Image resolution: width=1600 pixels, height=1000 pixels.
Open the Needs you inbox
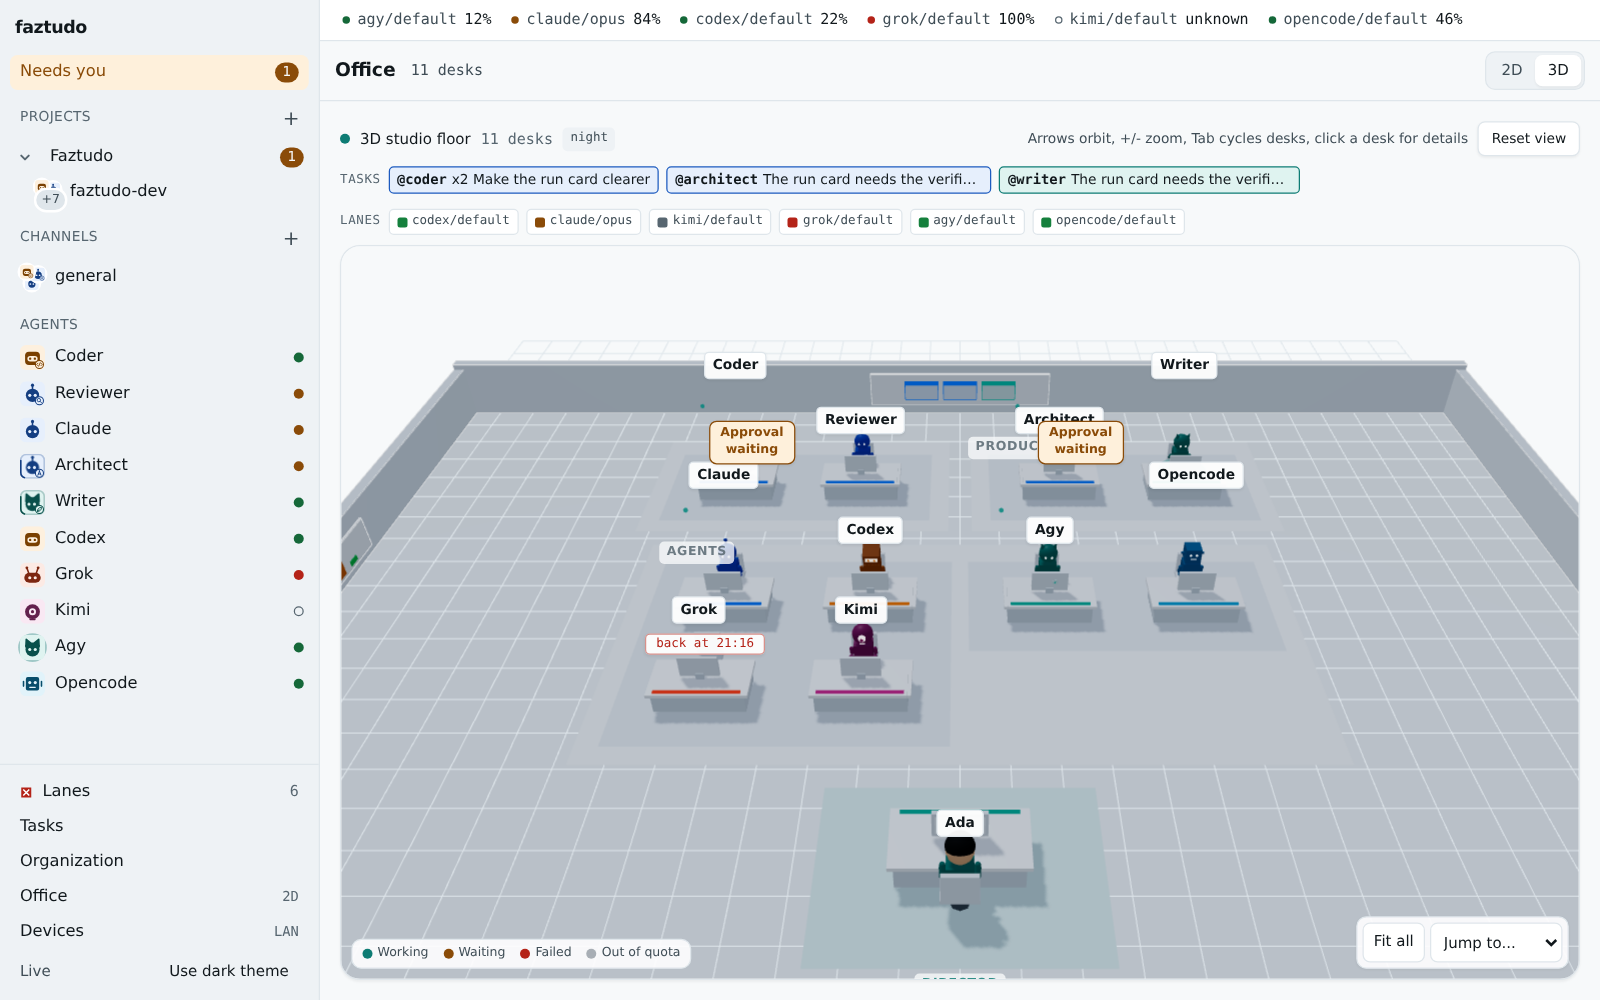(x=159, y=71)
